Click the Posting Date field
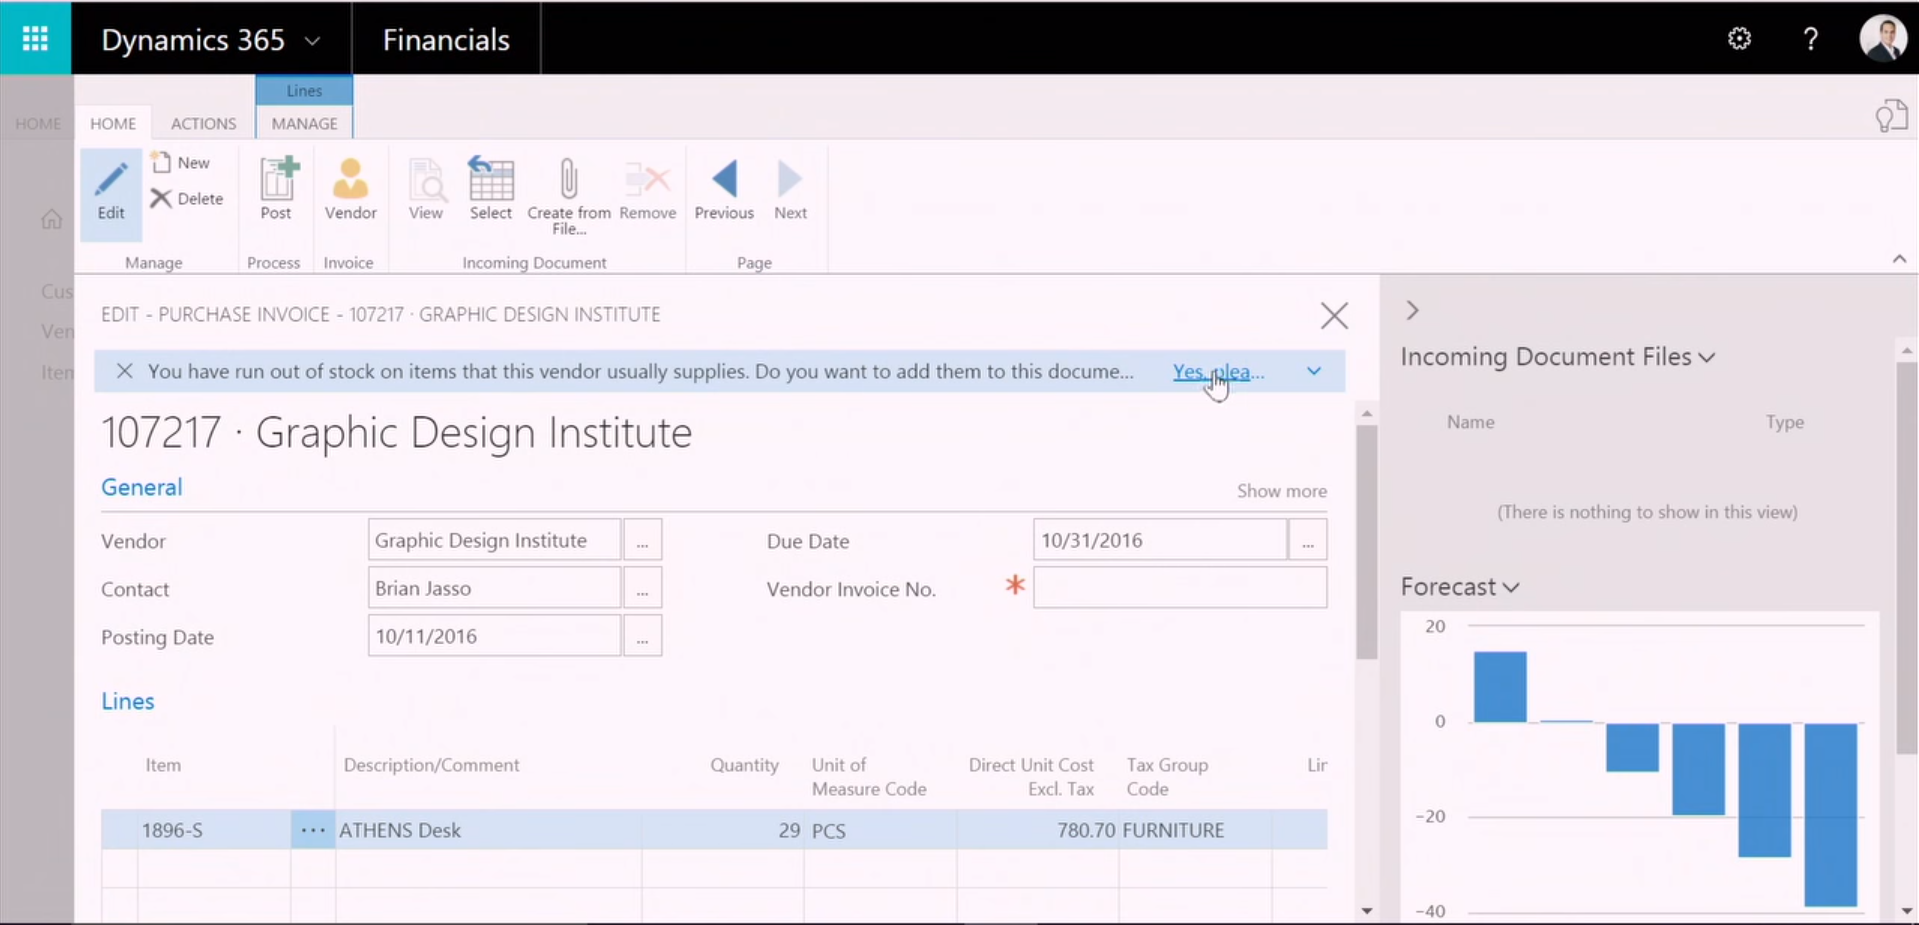Screen dimensions: 1919x925 click(494, 636)
